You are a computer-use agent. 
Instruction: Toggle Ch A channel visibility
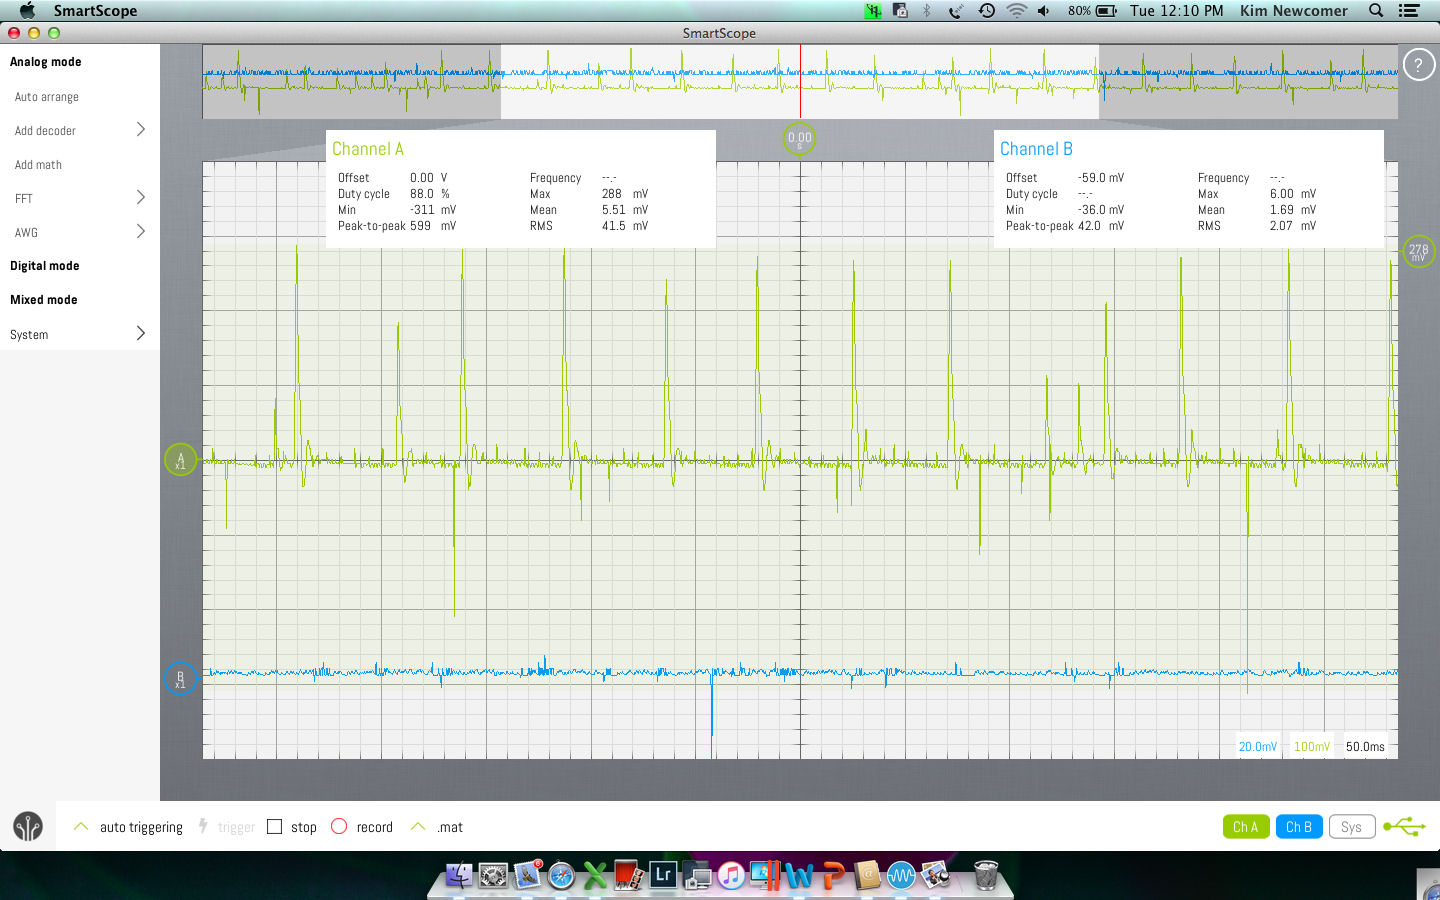point(1245,827)
